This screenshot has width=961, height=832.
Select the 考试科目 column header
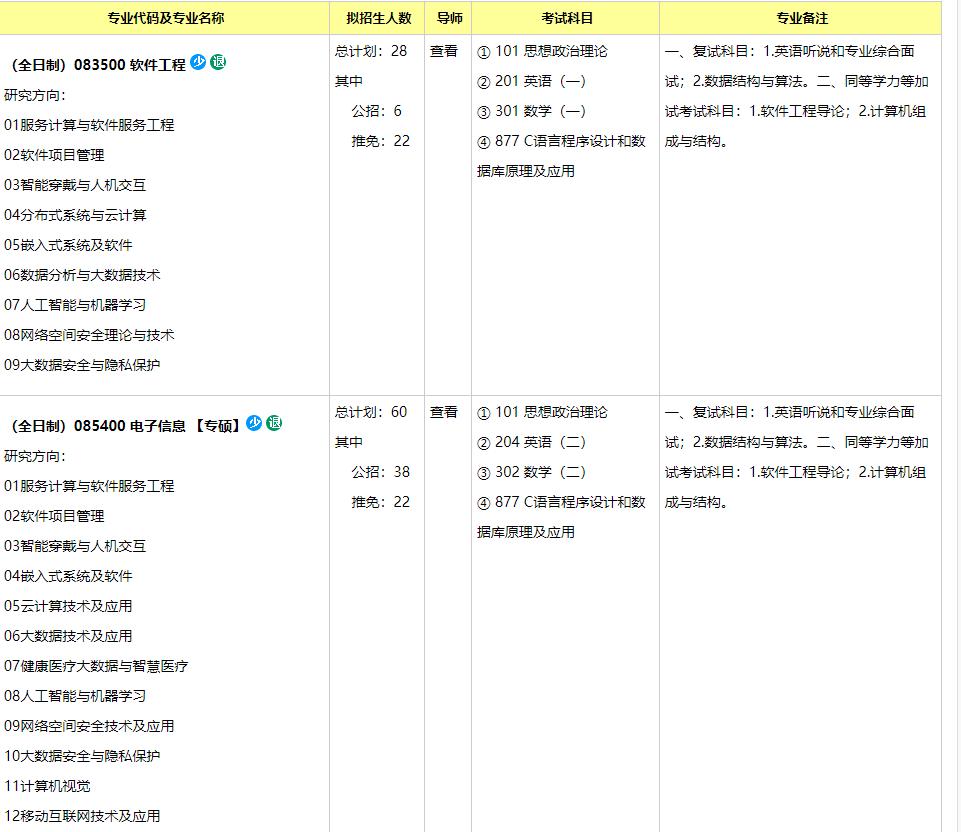coord(564,17)
